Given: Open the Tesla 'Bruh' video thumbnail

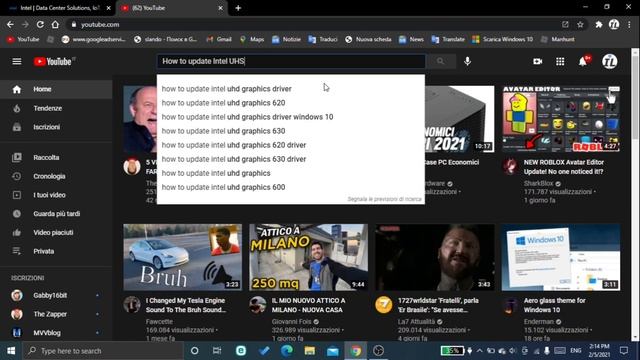Looking at the screenshot, I should 182,257.
